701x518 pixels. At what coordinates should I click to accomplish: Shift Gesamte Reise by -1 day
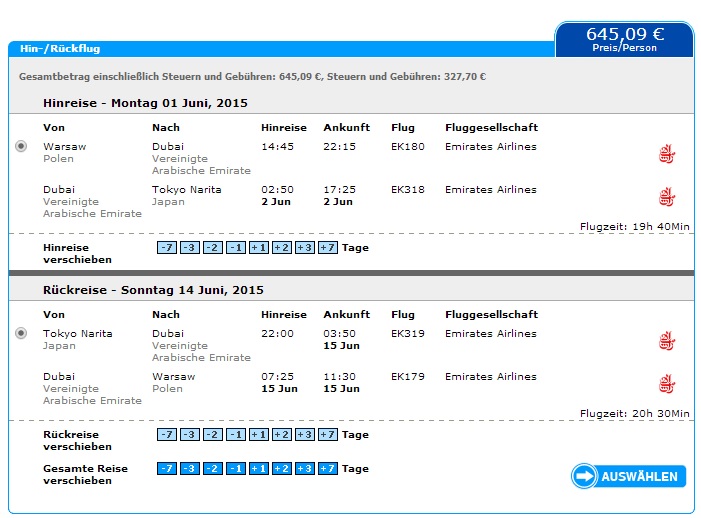[236, 468]
